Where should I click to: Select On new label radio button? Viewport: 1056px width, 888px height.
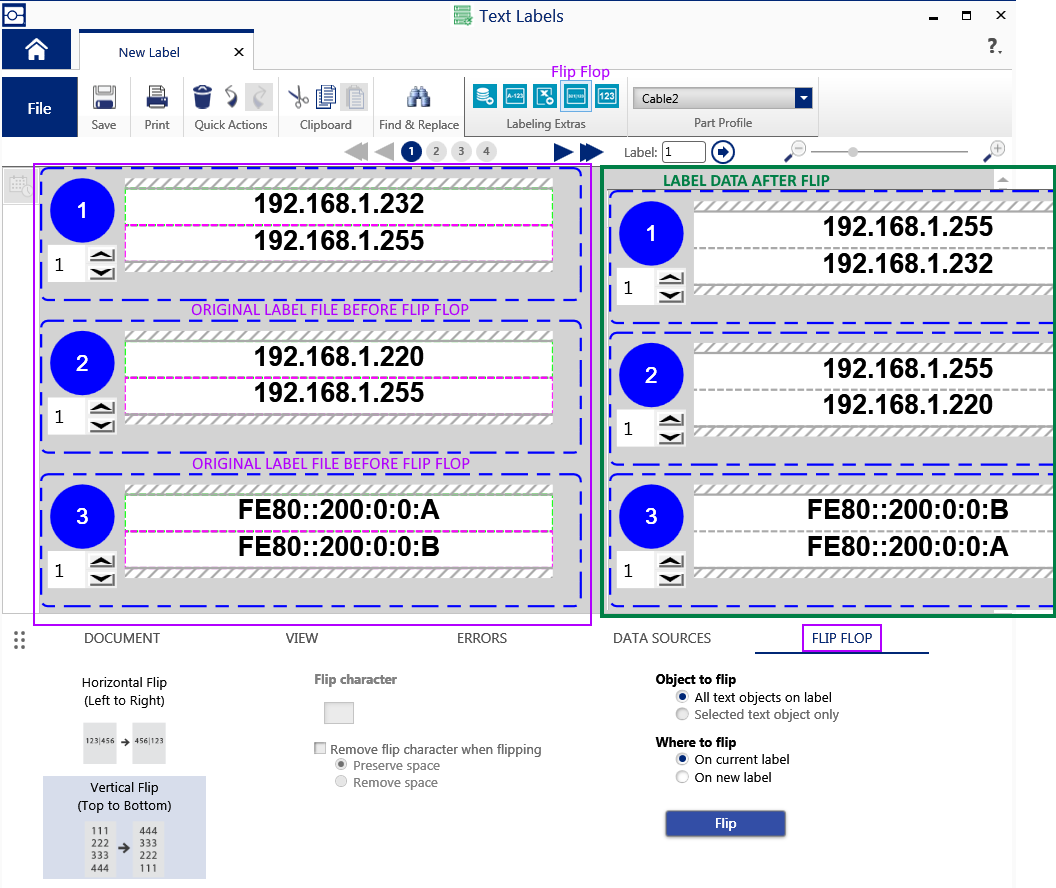(x=683, y=777)
